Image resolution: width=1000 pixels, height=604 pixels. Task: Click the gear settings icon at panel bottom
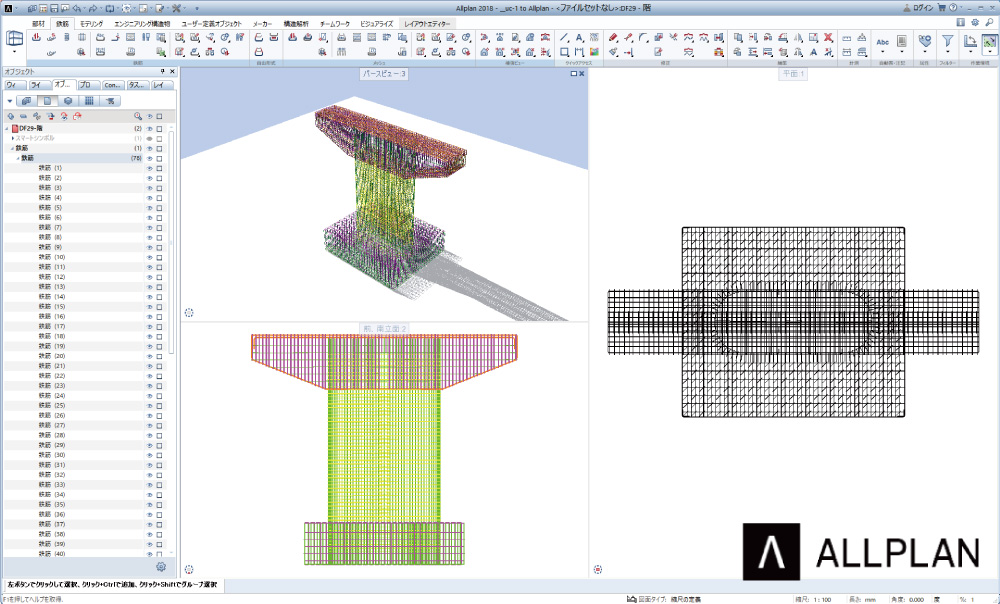point(160,566)
